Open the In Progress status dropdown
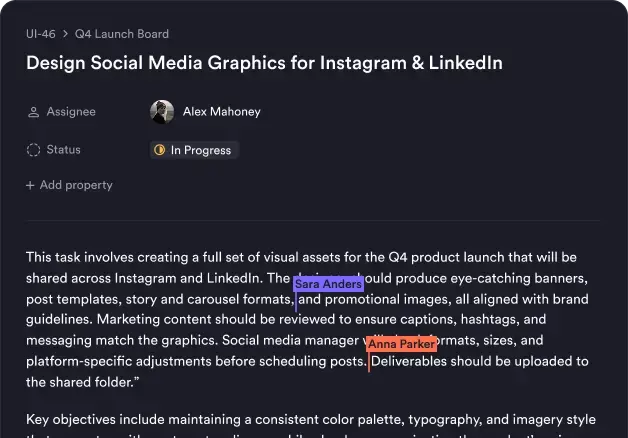 (x=195, y=151)
